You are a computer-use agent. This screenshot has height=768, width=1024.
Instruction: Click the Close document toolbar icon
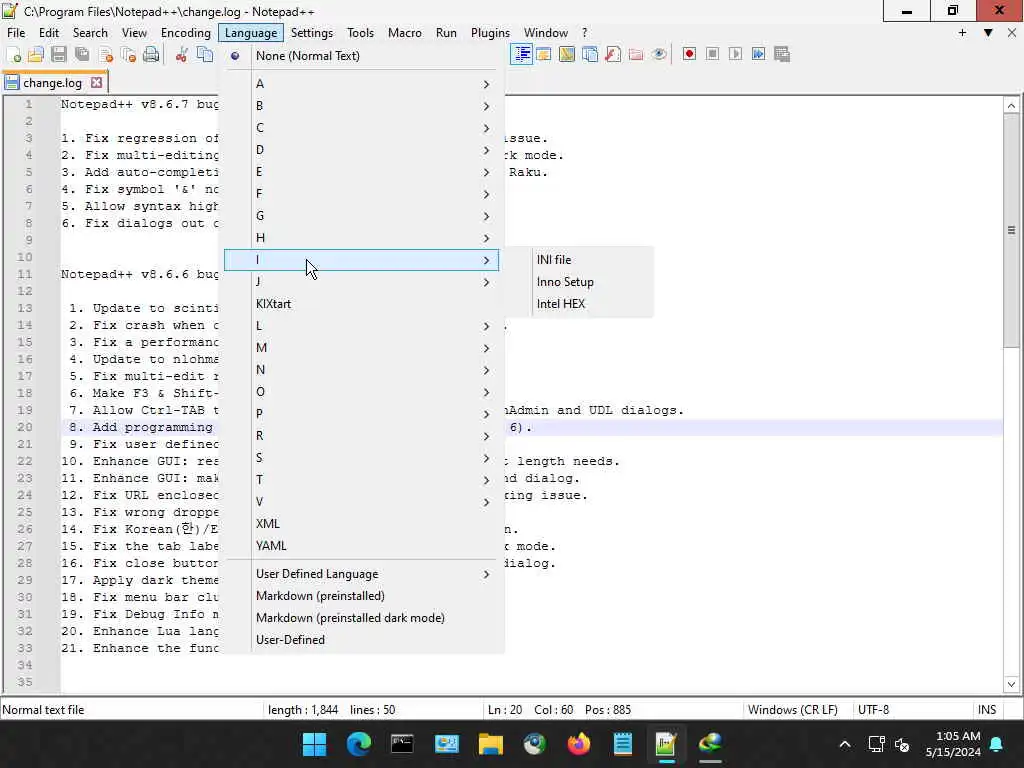coord(106,55)
